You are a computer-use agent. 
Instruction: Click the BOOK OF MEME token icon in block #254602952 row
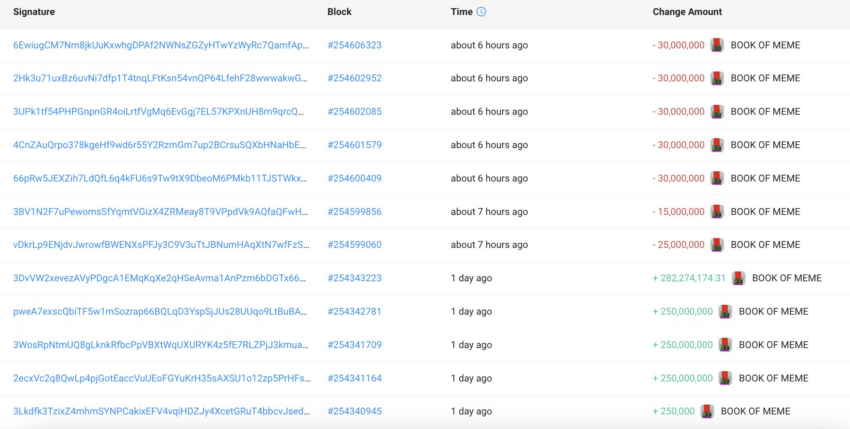[x=717, y=78]
